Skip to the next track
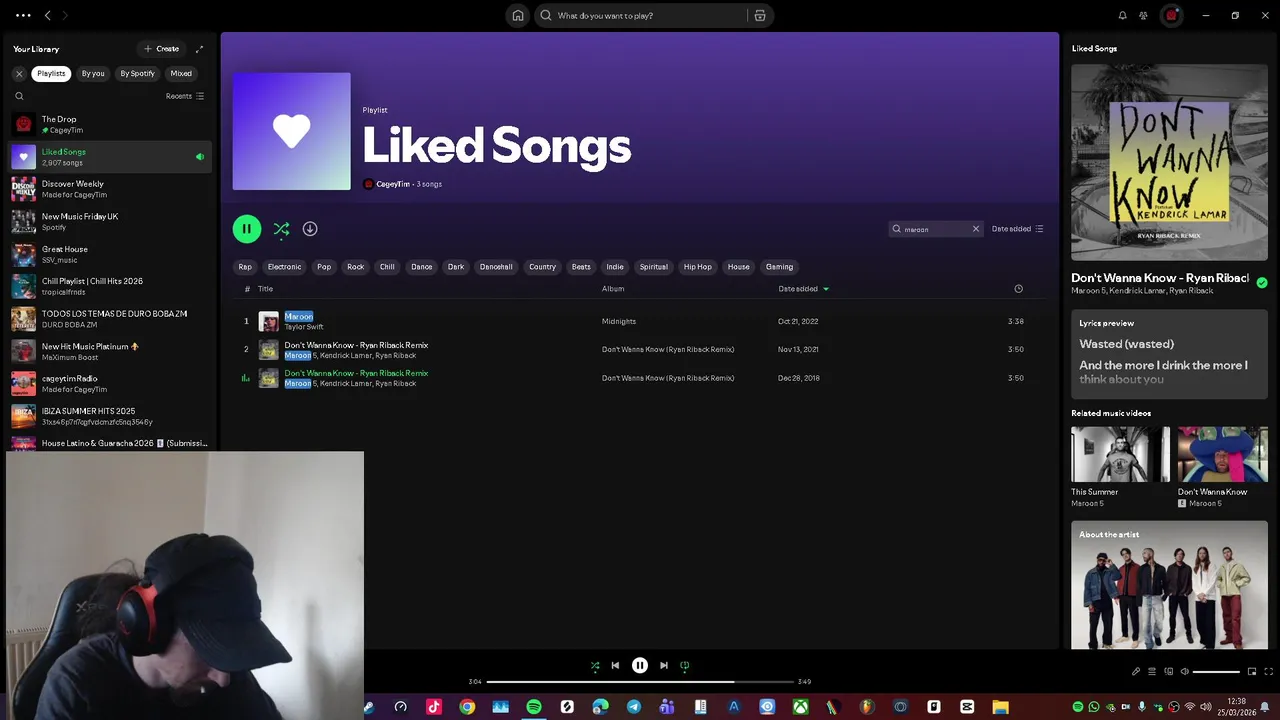 [x=663, y=665]
